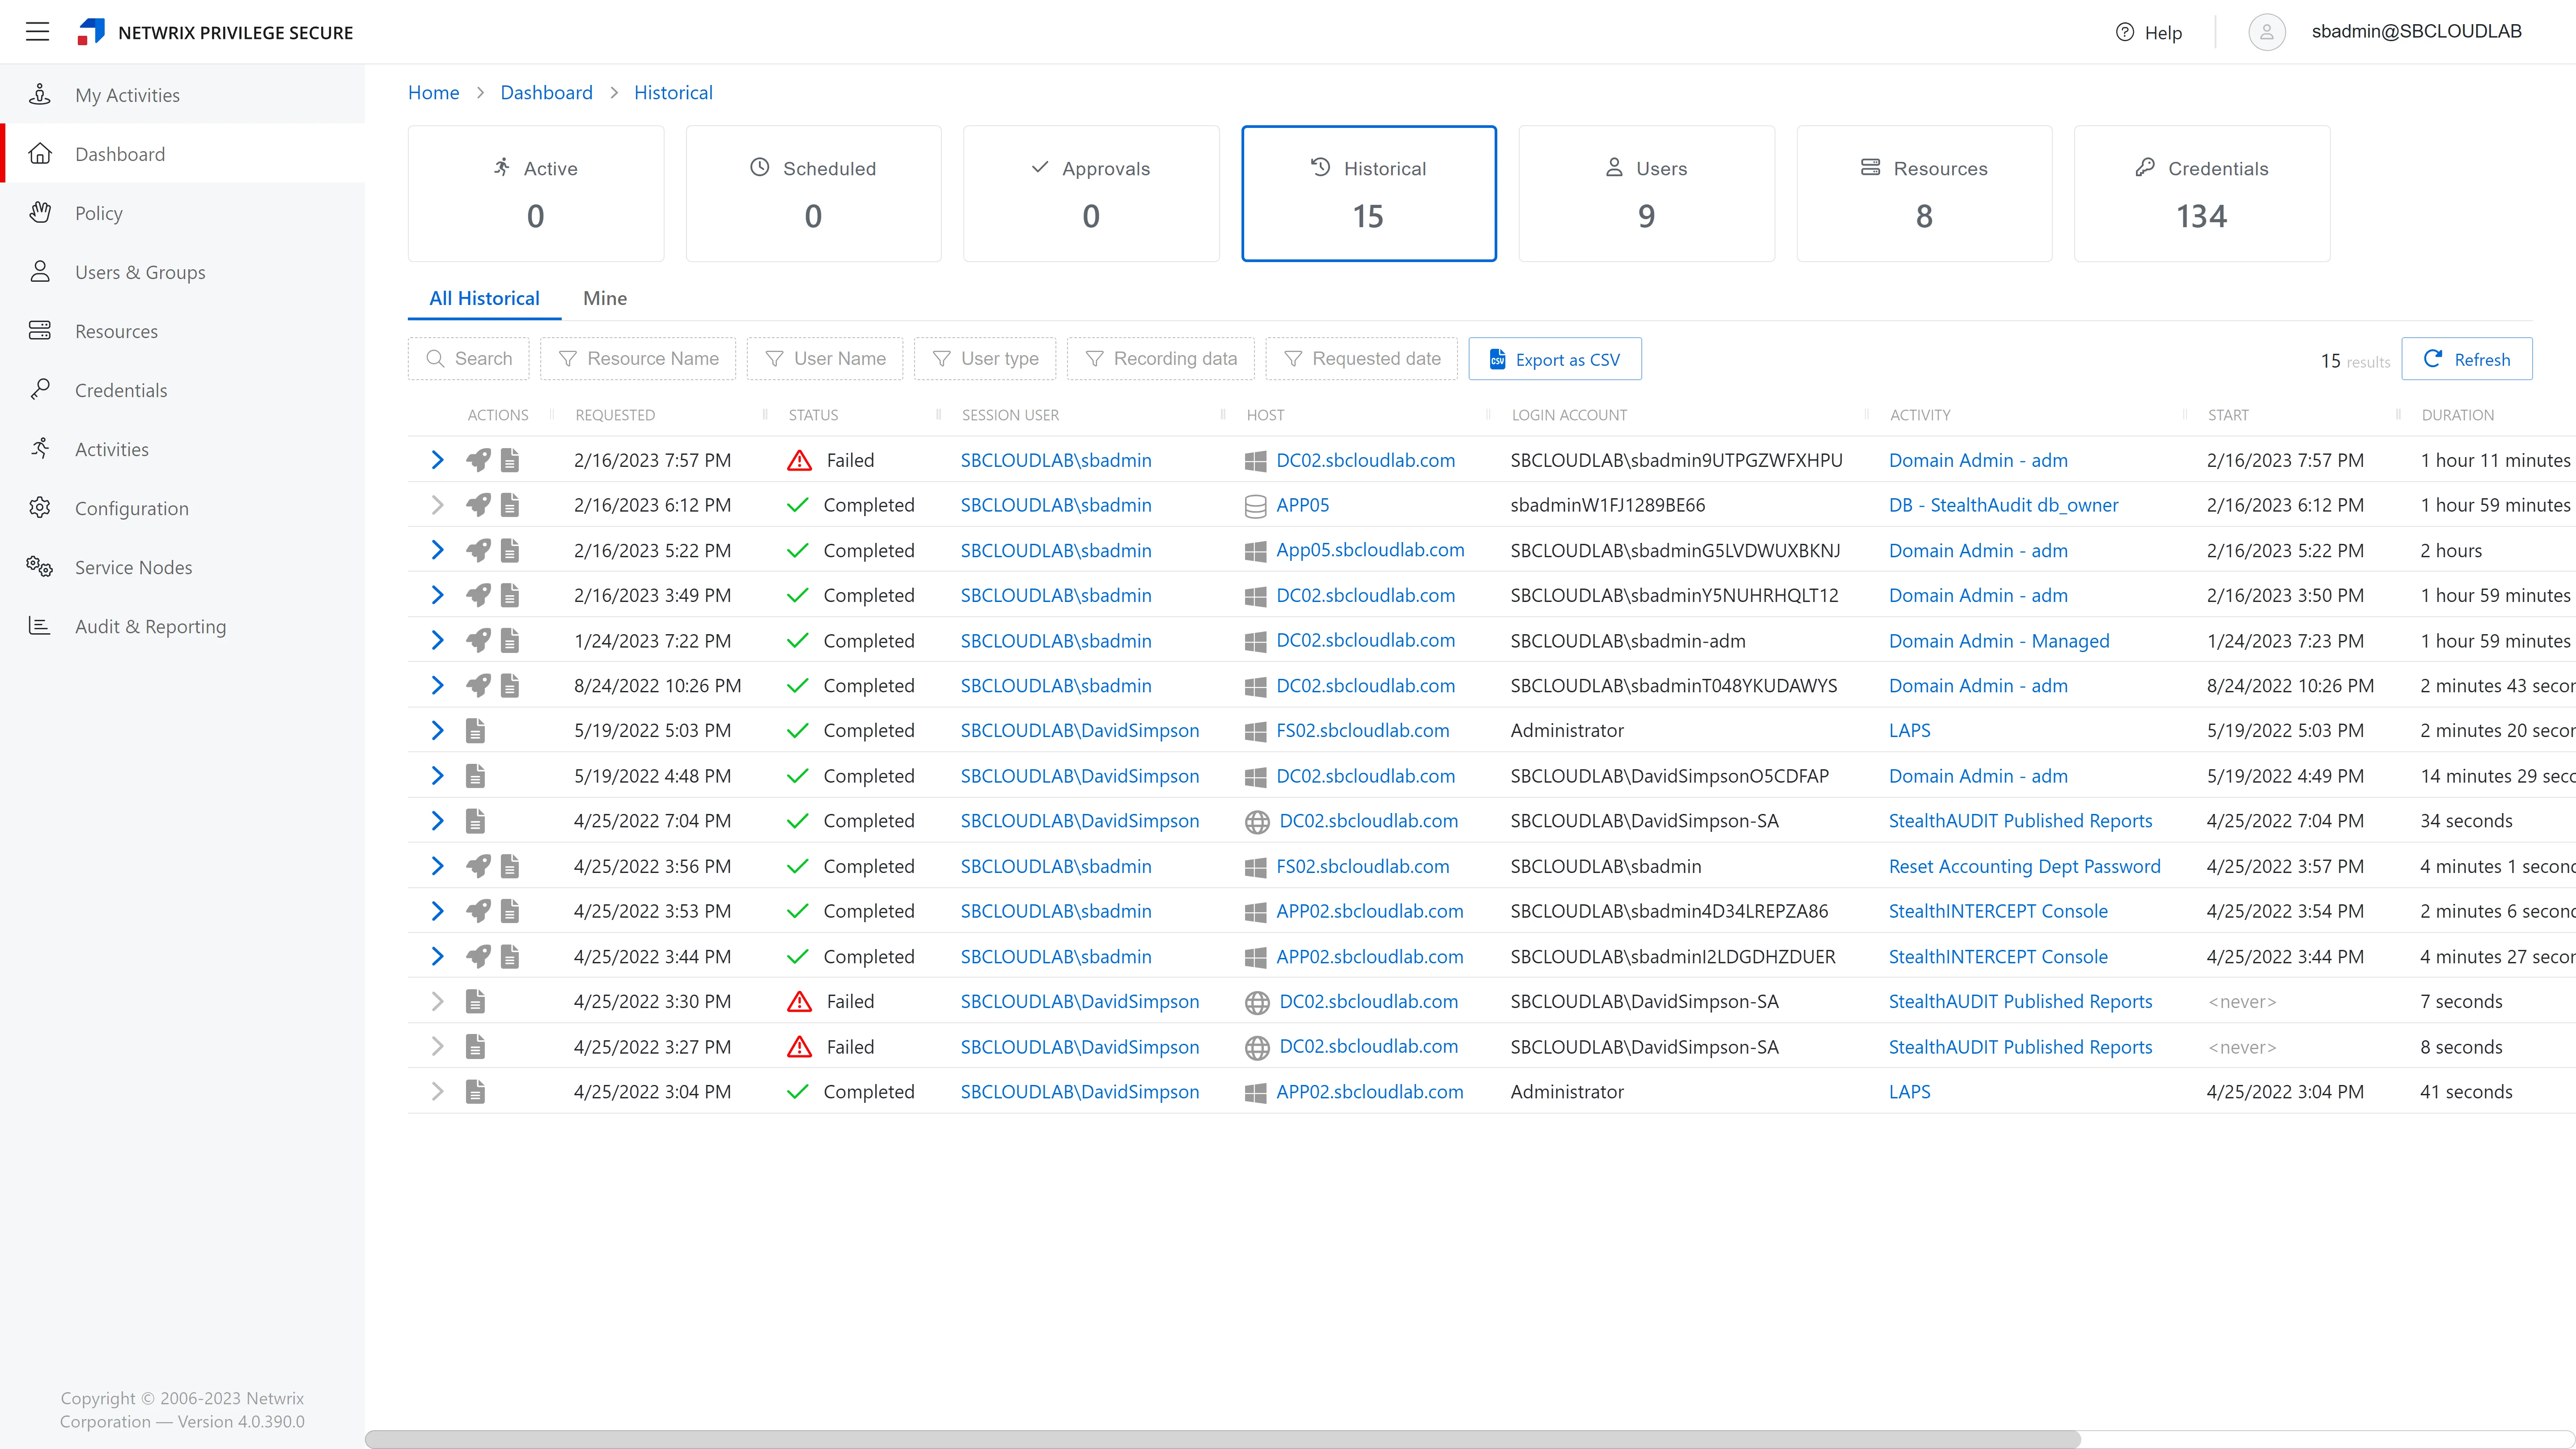Click the Configuration gear icon in sidebar
The height and width of the screenshot is (1449, 2576).
pos(40,507)
